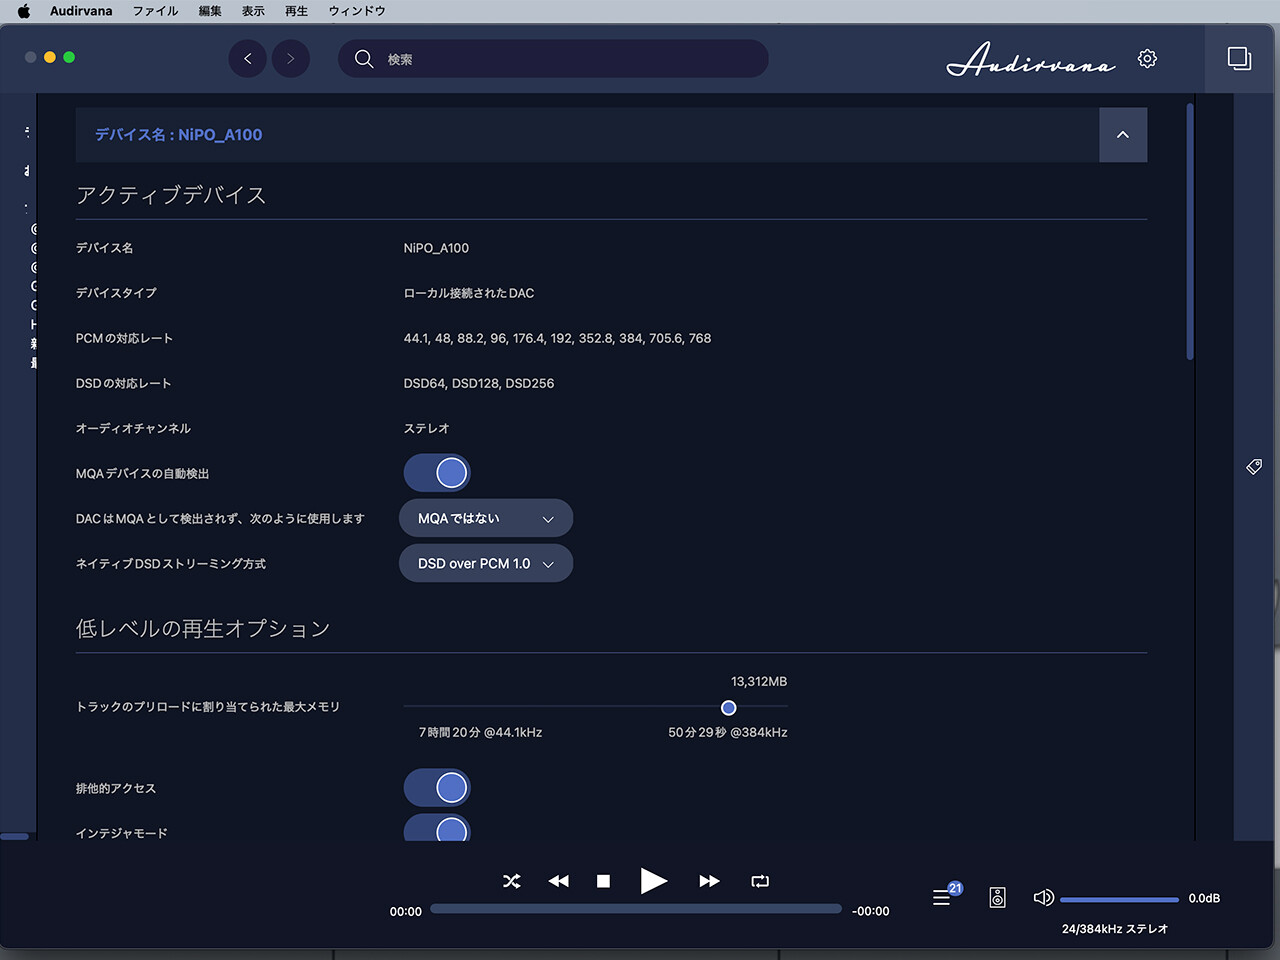
Task: Click the ローカル接続されたDAC text
Action: [469, 293]
